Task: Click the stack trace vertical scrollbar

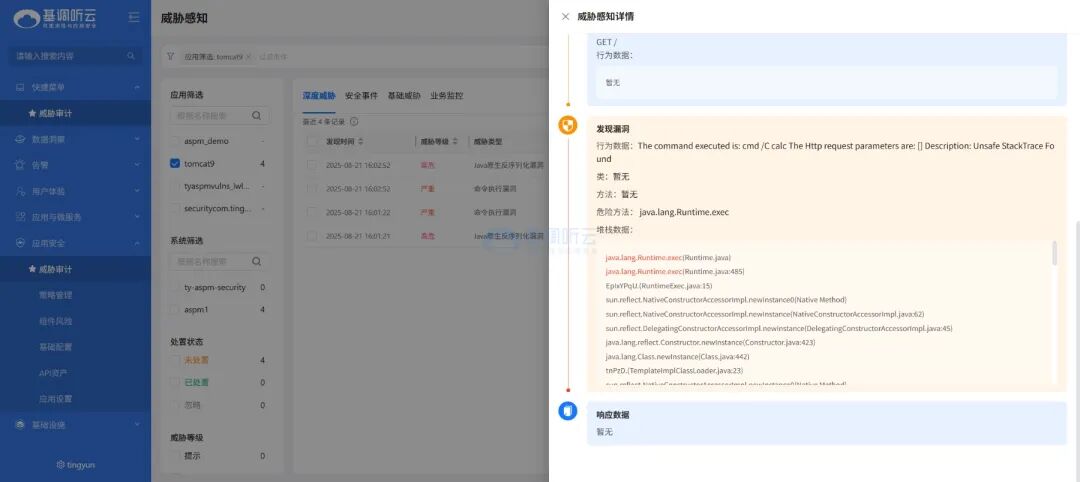Action: pyautogui.click(x=1054, y=254)
